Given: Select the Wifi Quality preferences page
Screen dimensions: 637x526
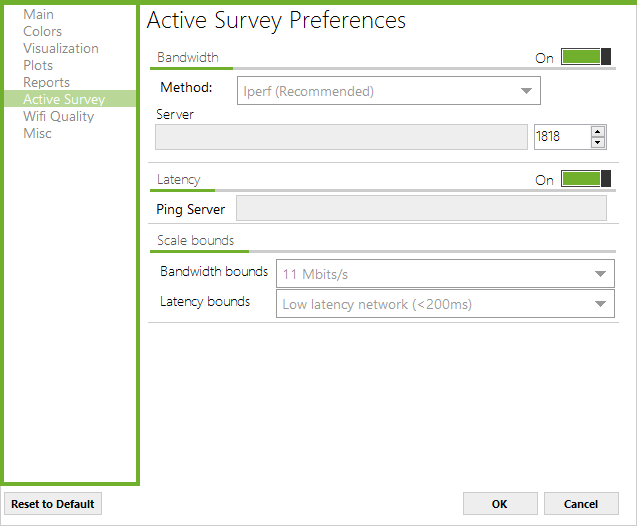Looking at the screenshot, I should tap(59, 117).
